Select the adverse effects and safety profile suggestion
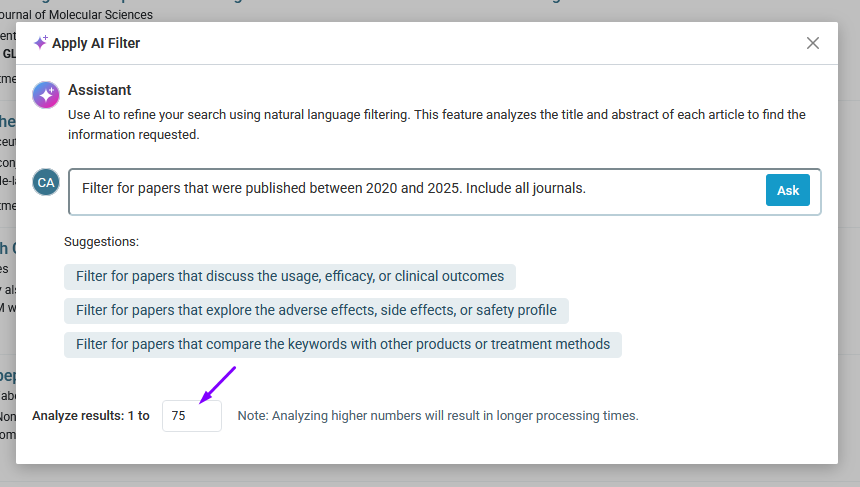This screenshot has height=487, width=860. 316,310
